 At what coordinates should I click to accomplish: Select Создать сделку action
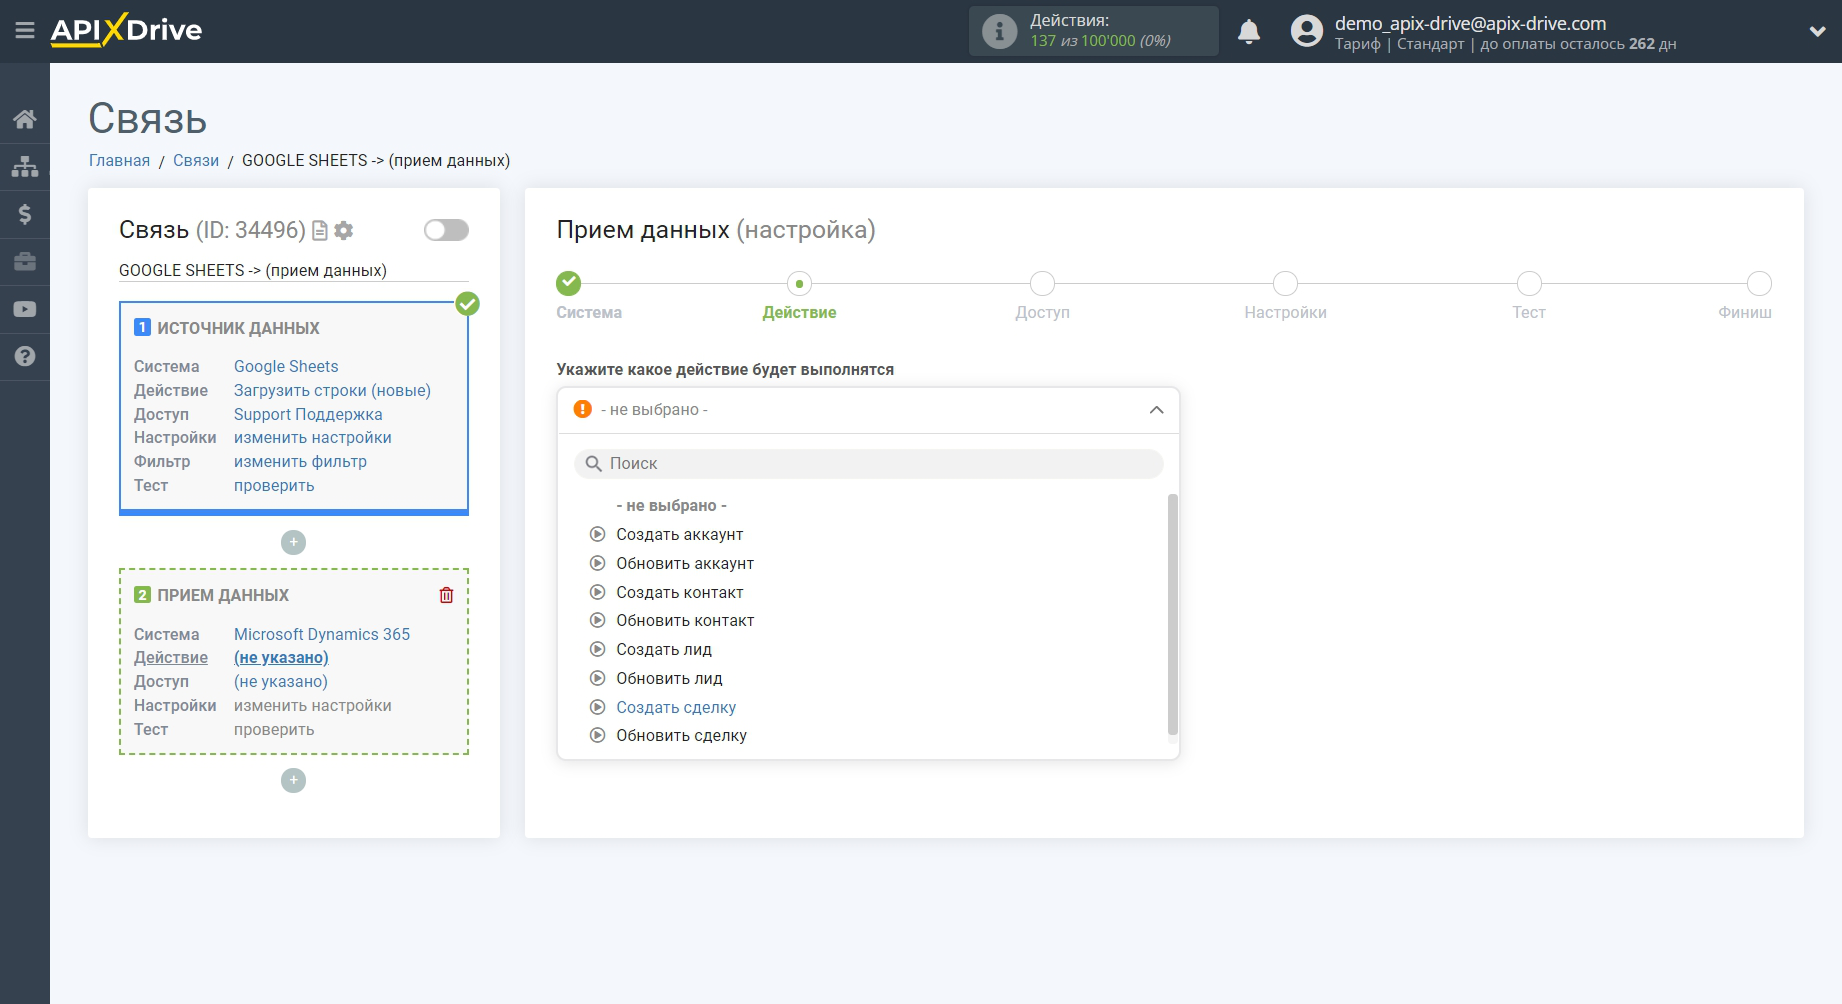pyautogui.click(x=676, y=708)
